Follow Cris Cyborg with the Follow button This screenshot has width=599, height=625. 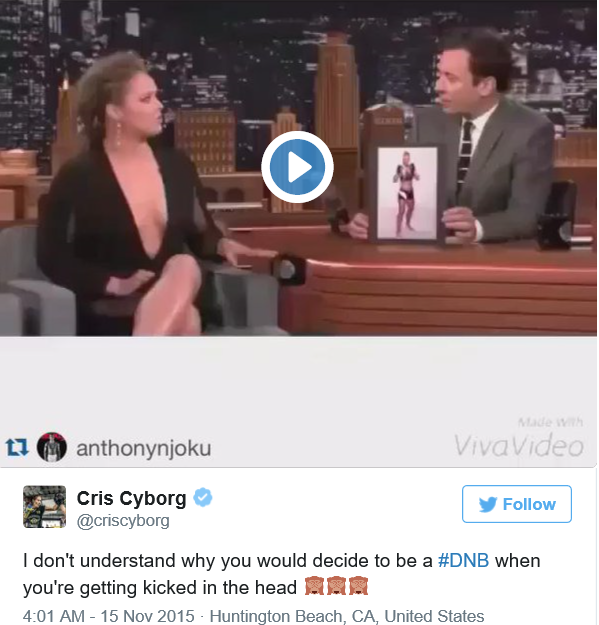click(x=517, y=504)
